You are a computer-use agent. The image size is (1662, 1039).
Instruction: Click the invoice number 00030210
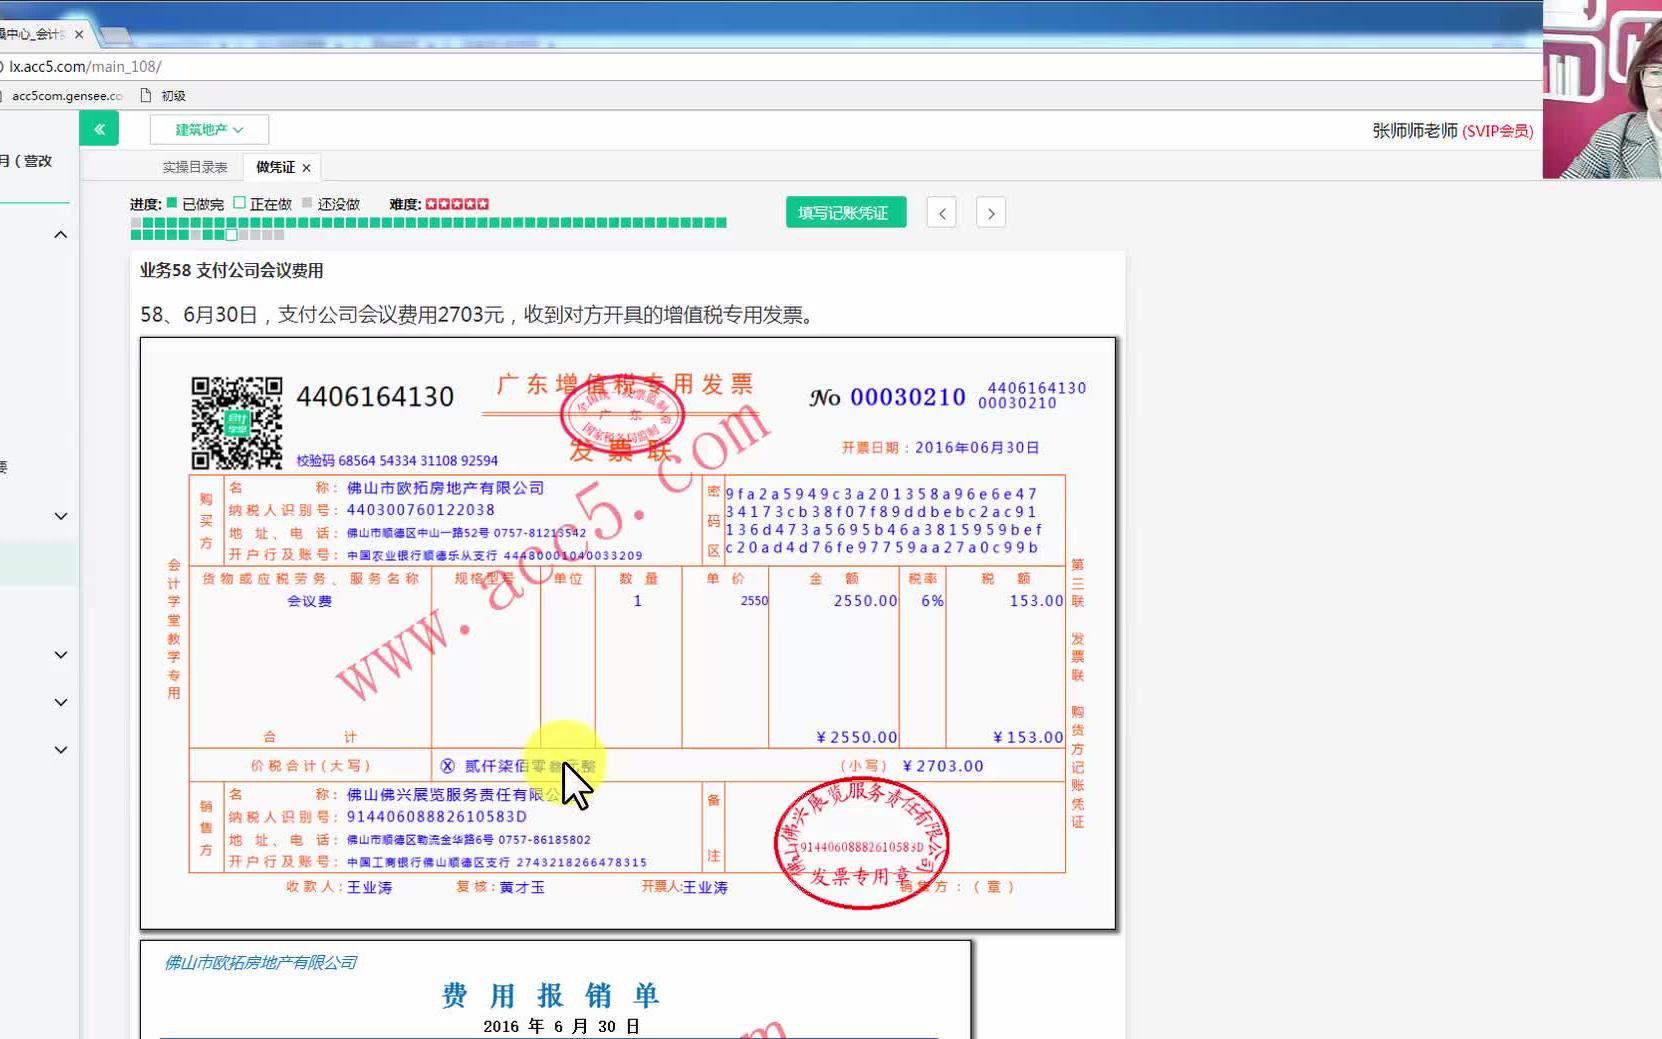908,397
